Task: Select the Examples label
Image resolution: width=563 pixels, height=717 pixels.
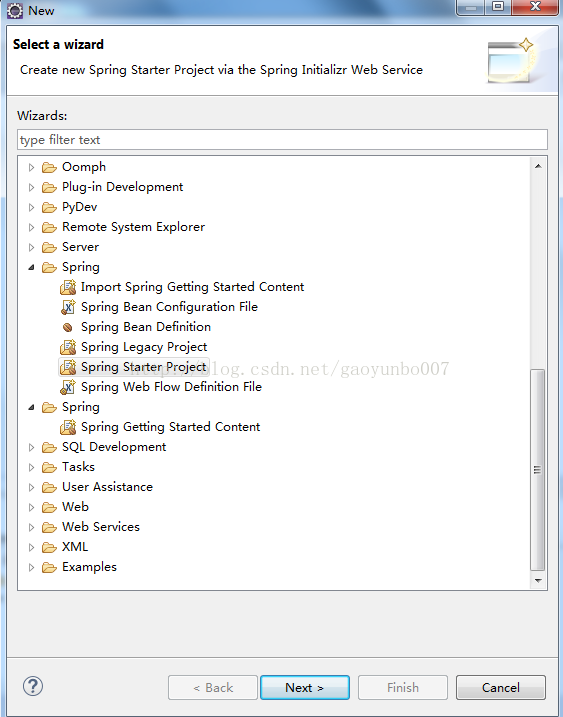Action: [x=89, y=567]
